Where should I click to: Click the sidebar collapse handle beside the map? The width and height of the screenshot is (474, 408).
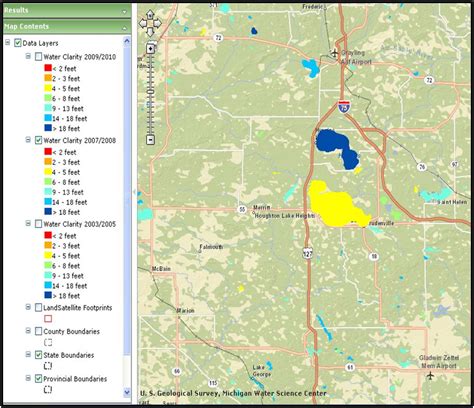click(x=134, y=192)
